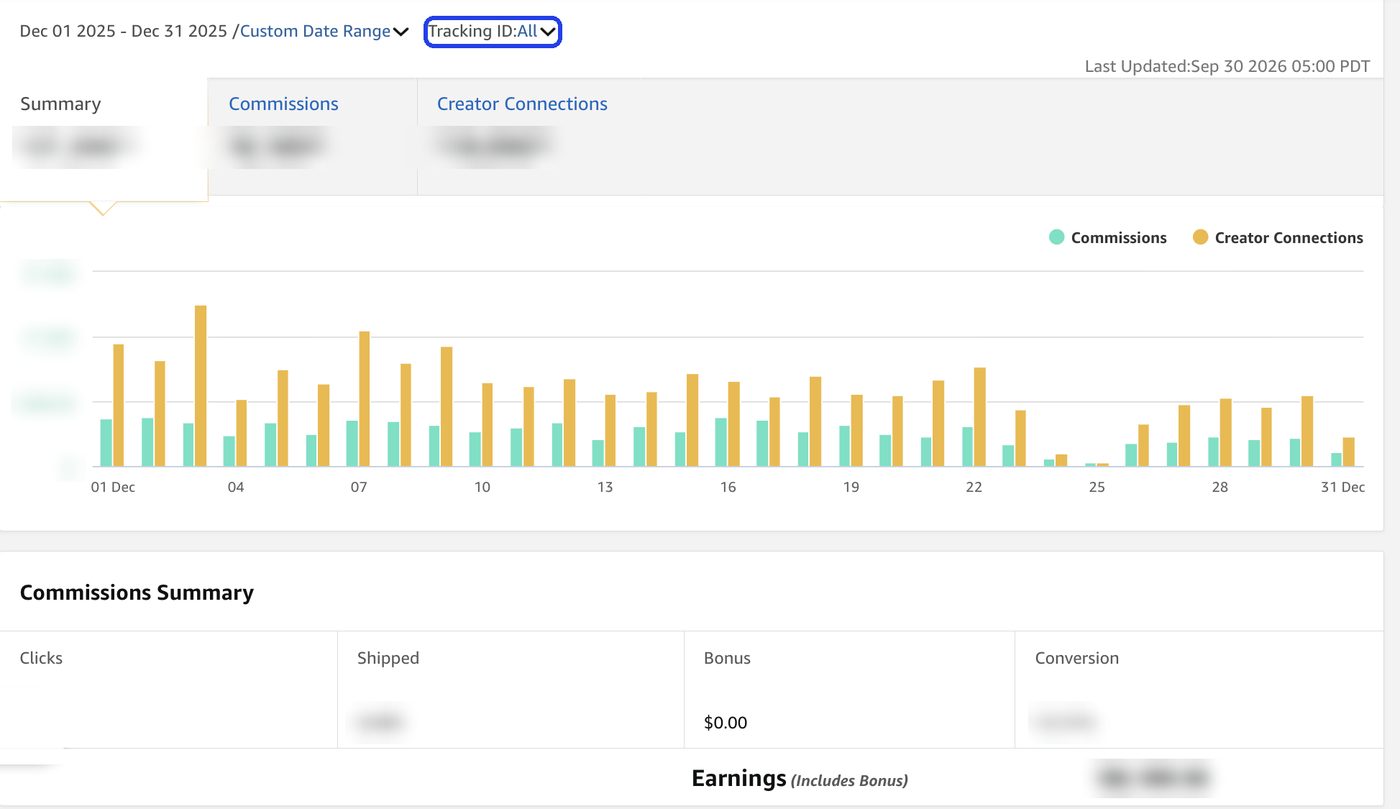Click the Last Updated timestamp text
The image size is (1400, 809).
tap(1227, 66)
